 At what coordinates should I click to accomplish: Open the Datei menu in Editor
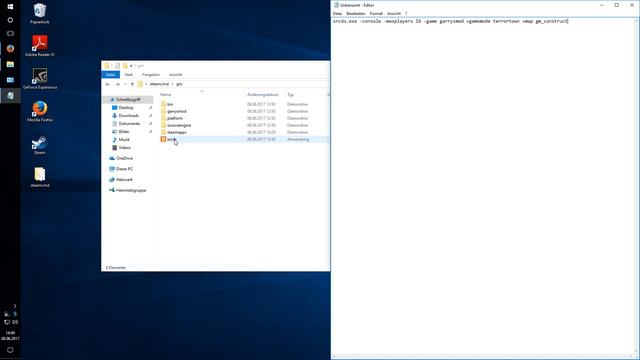coord(337,13)
